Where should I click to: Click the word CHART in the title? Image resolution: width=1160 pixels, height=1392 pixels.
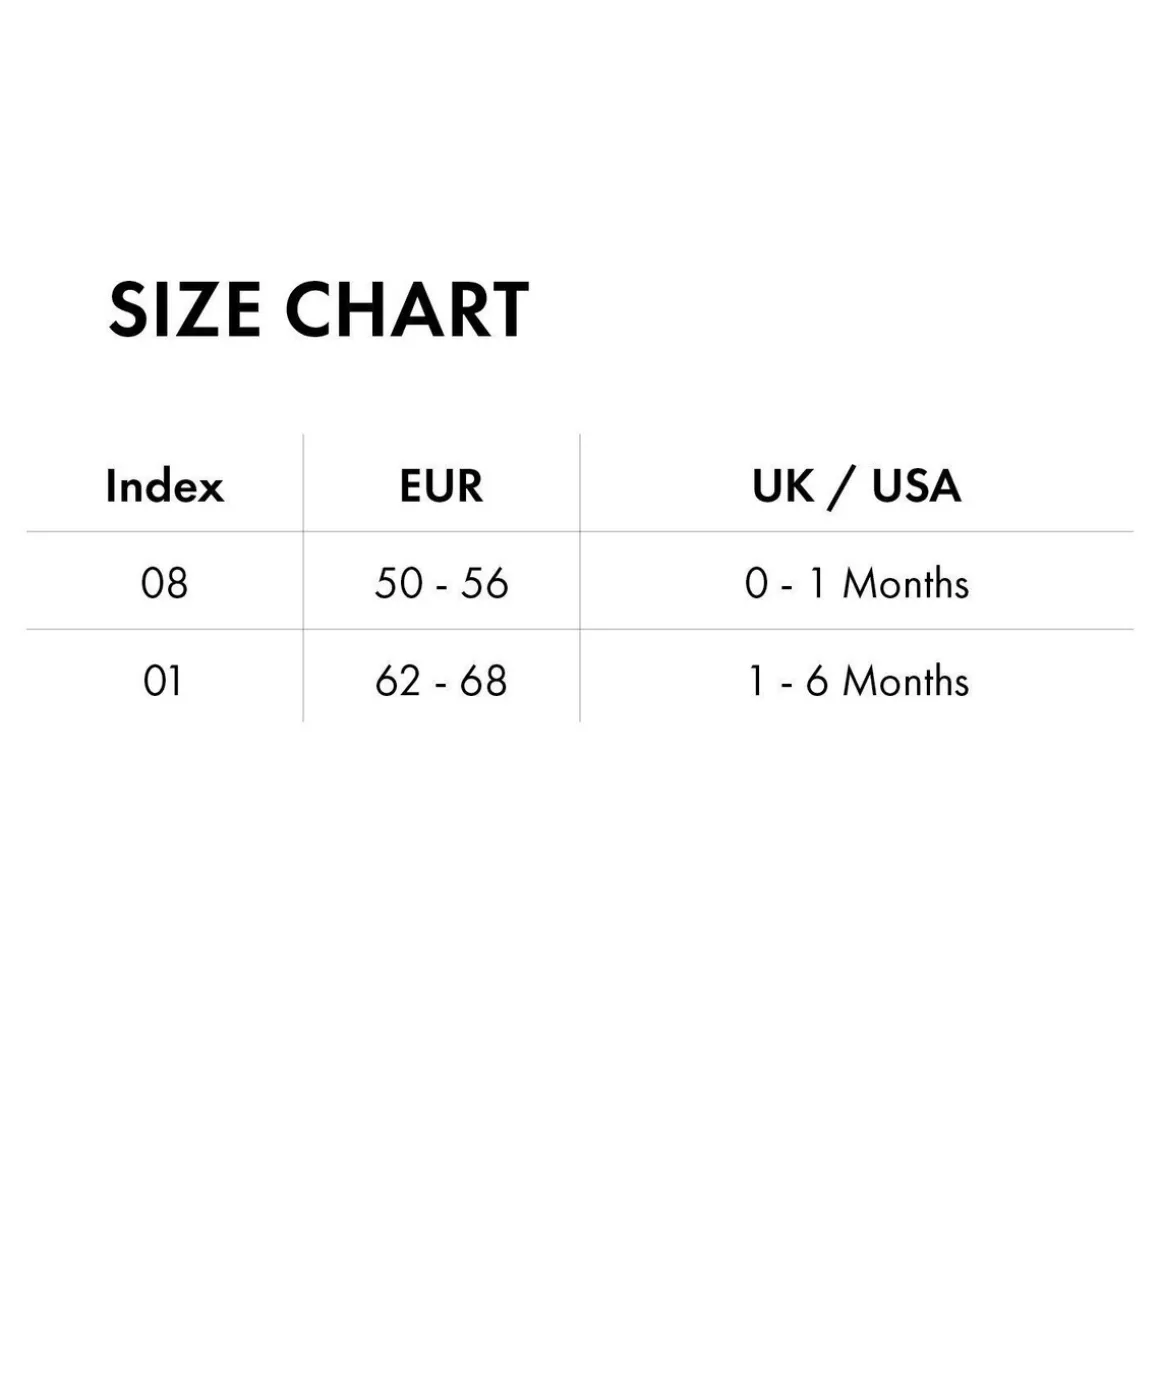(x=407, y=309)
